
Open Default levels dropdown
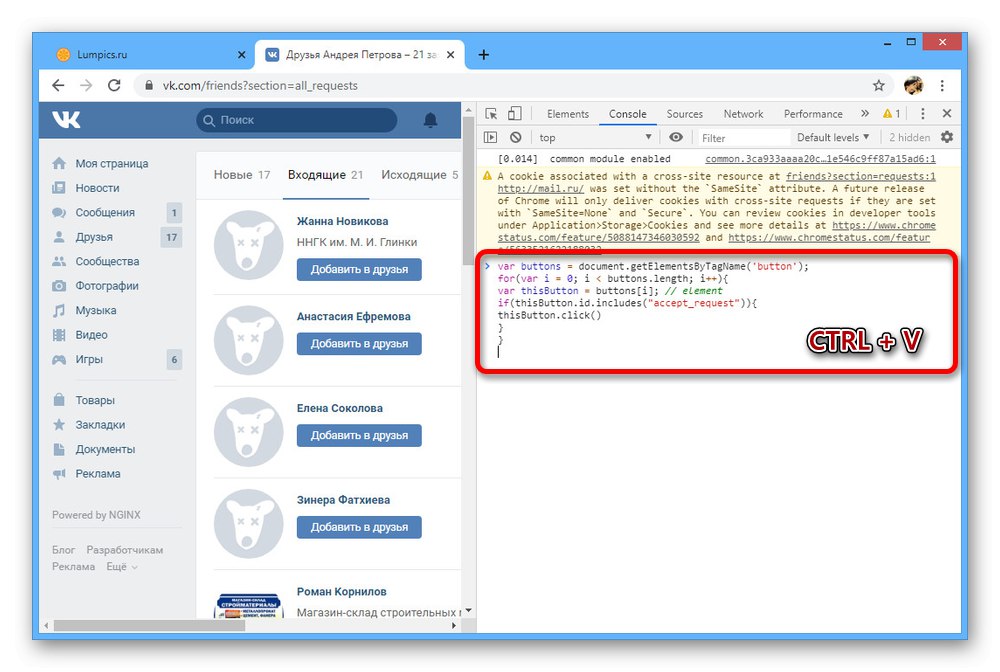click(833, 137)
